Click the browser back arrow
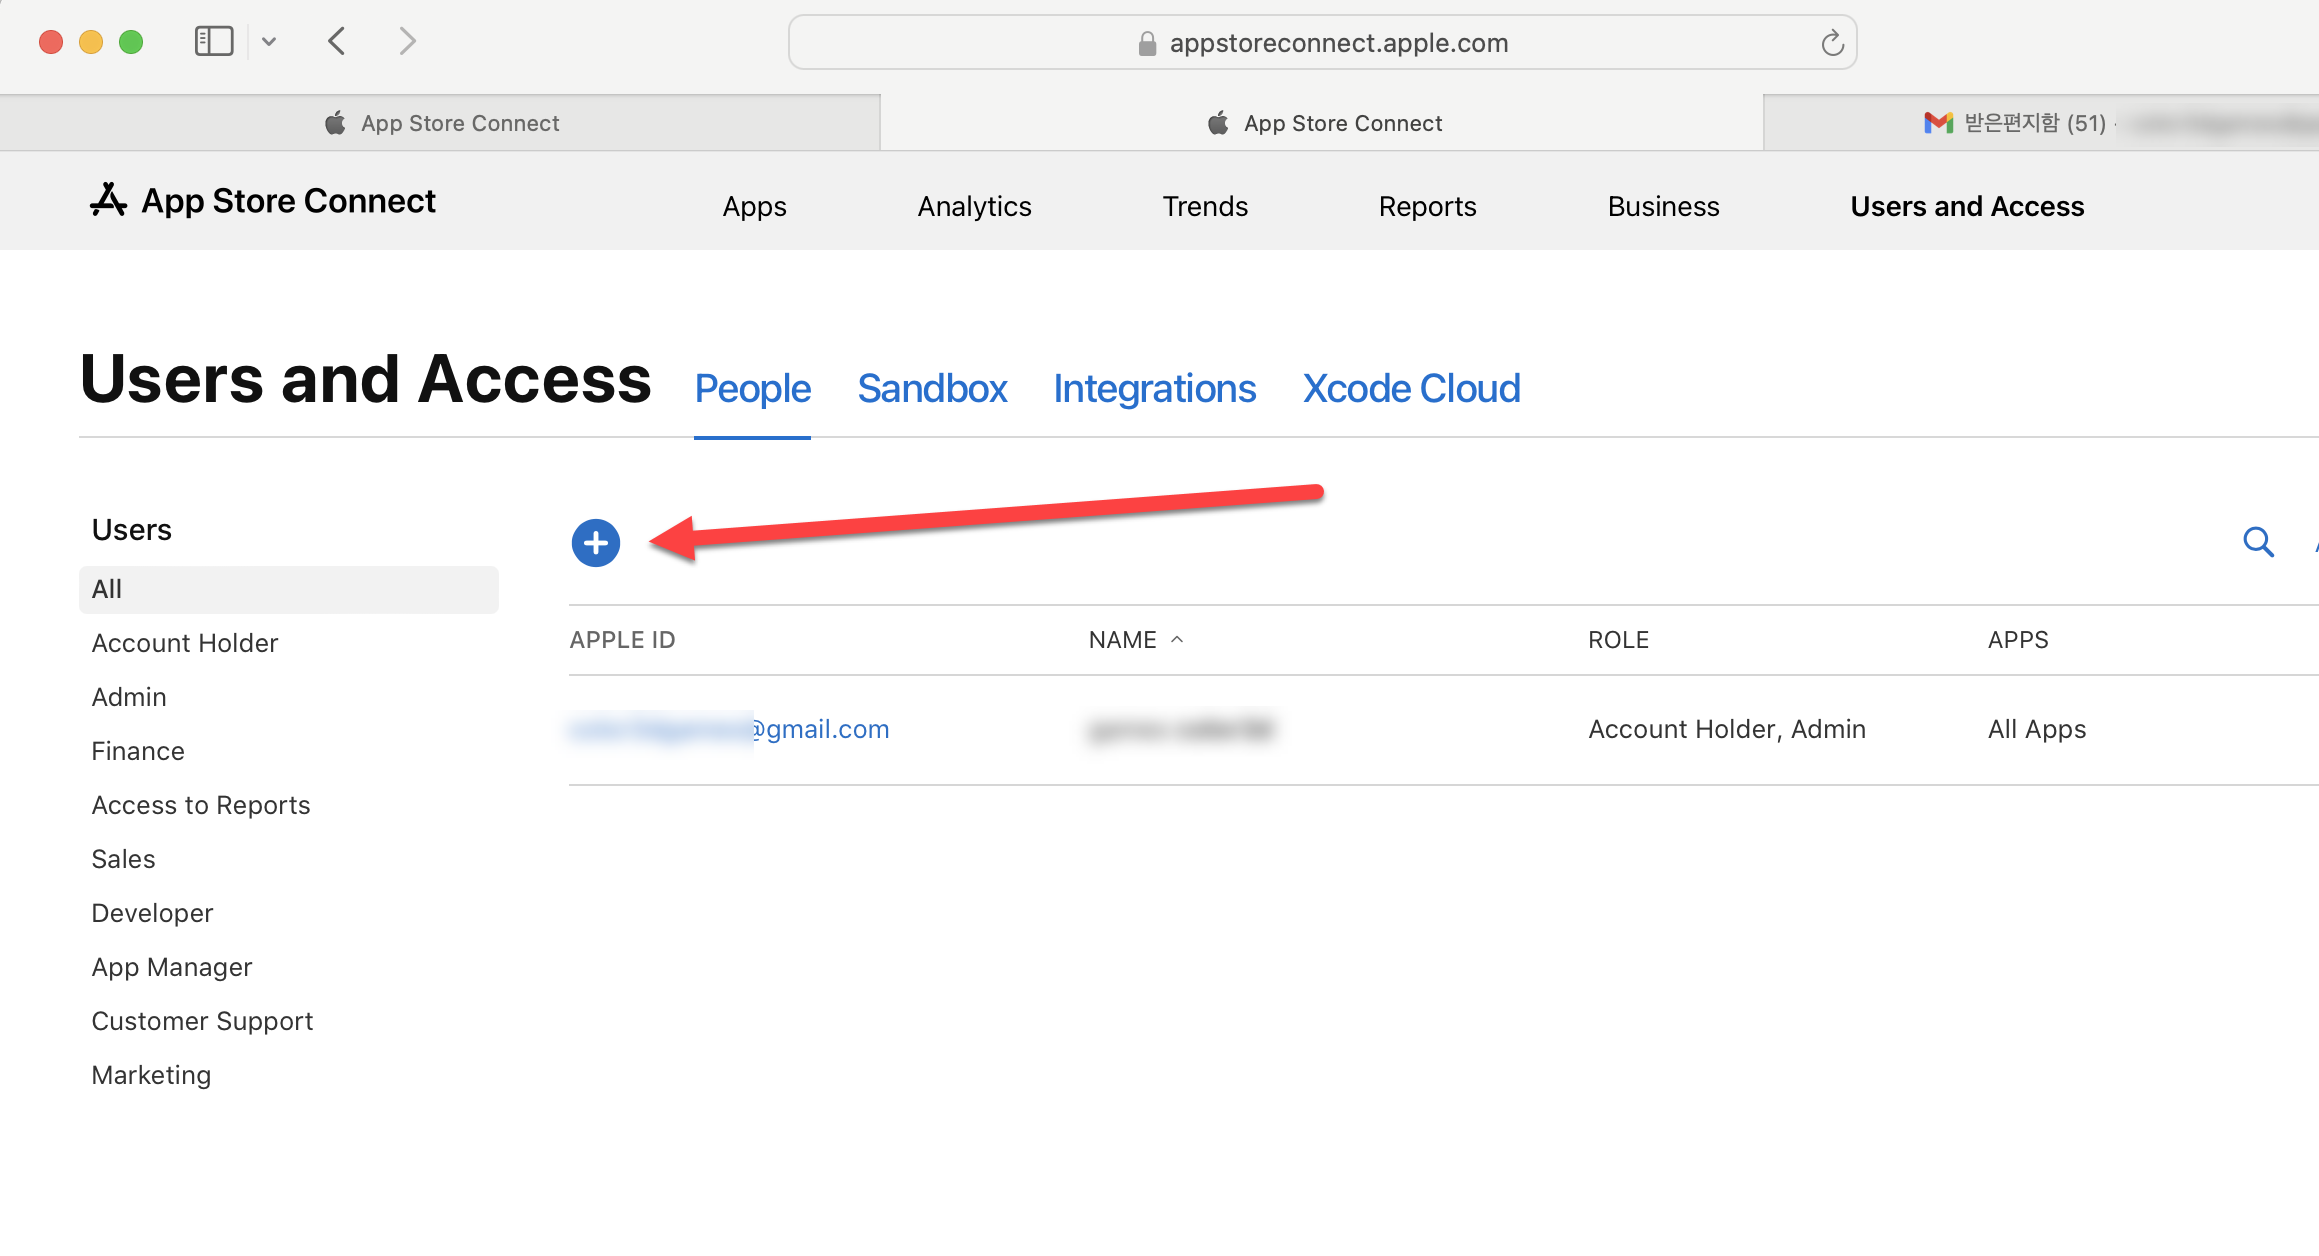Image resolution: width=2319 pixels, height=1256 pixels. click(337, 41)
